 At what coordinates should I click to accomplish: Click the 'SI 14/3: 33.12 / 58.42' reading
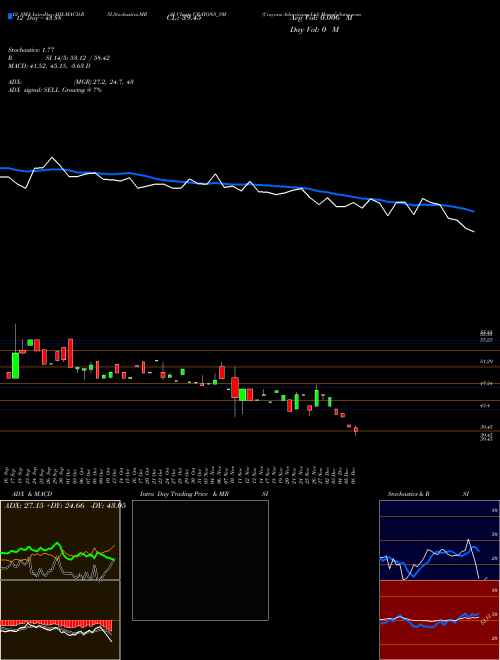tap(78, 58)
